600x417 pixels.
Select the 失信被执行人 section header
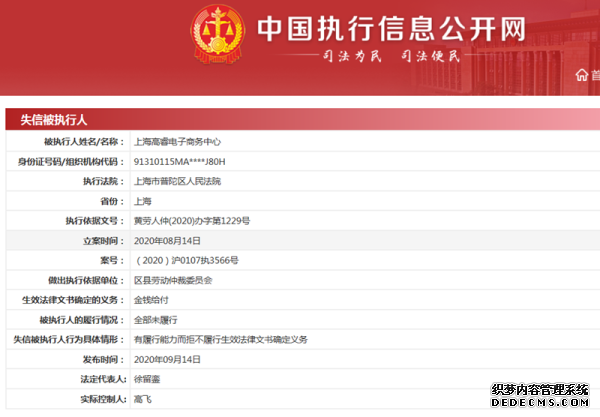tap(54, 120)
